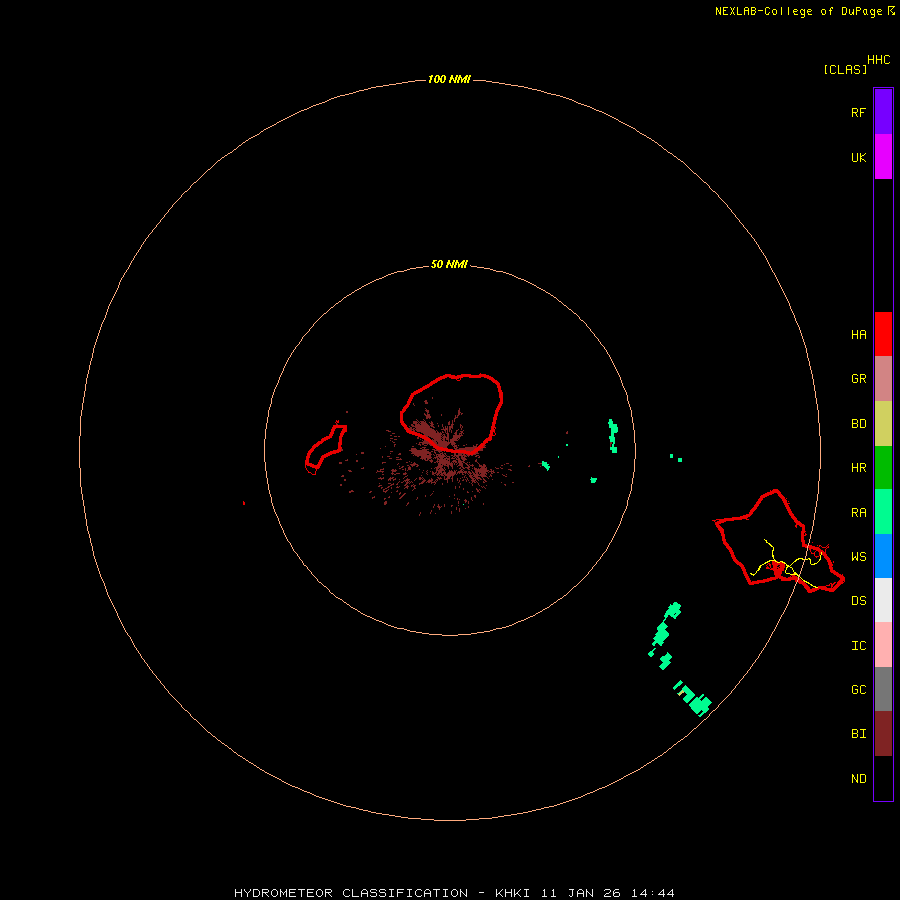Click the WS legend label
Image resolution: width=900 pixels, height=900 pixels.
coord(858,556)
